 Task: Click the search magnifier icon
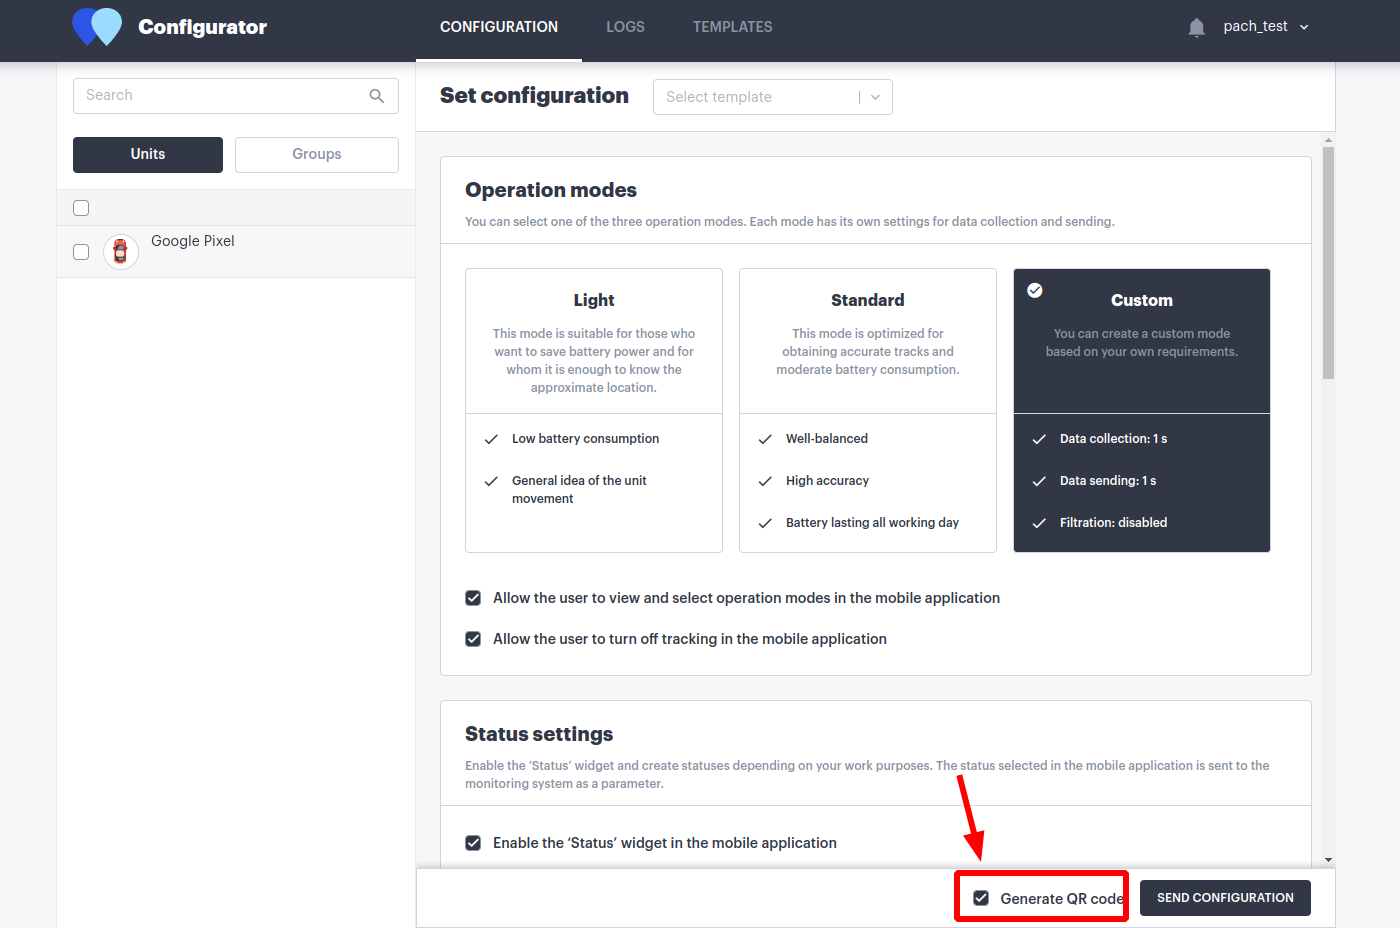pos(377,96)
